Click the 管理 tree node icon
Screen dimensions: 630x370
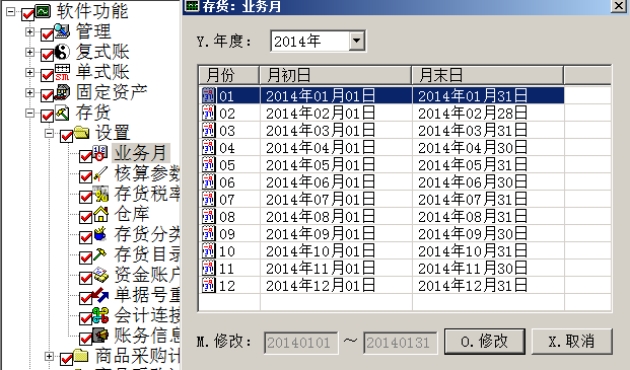pyautogui.click(x=62, y=31)
